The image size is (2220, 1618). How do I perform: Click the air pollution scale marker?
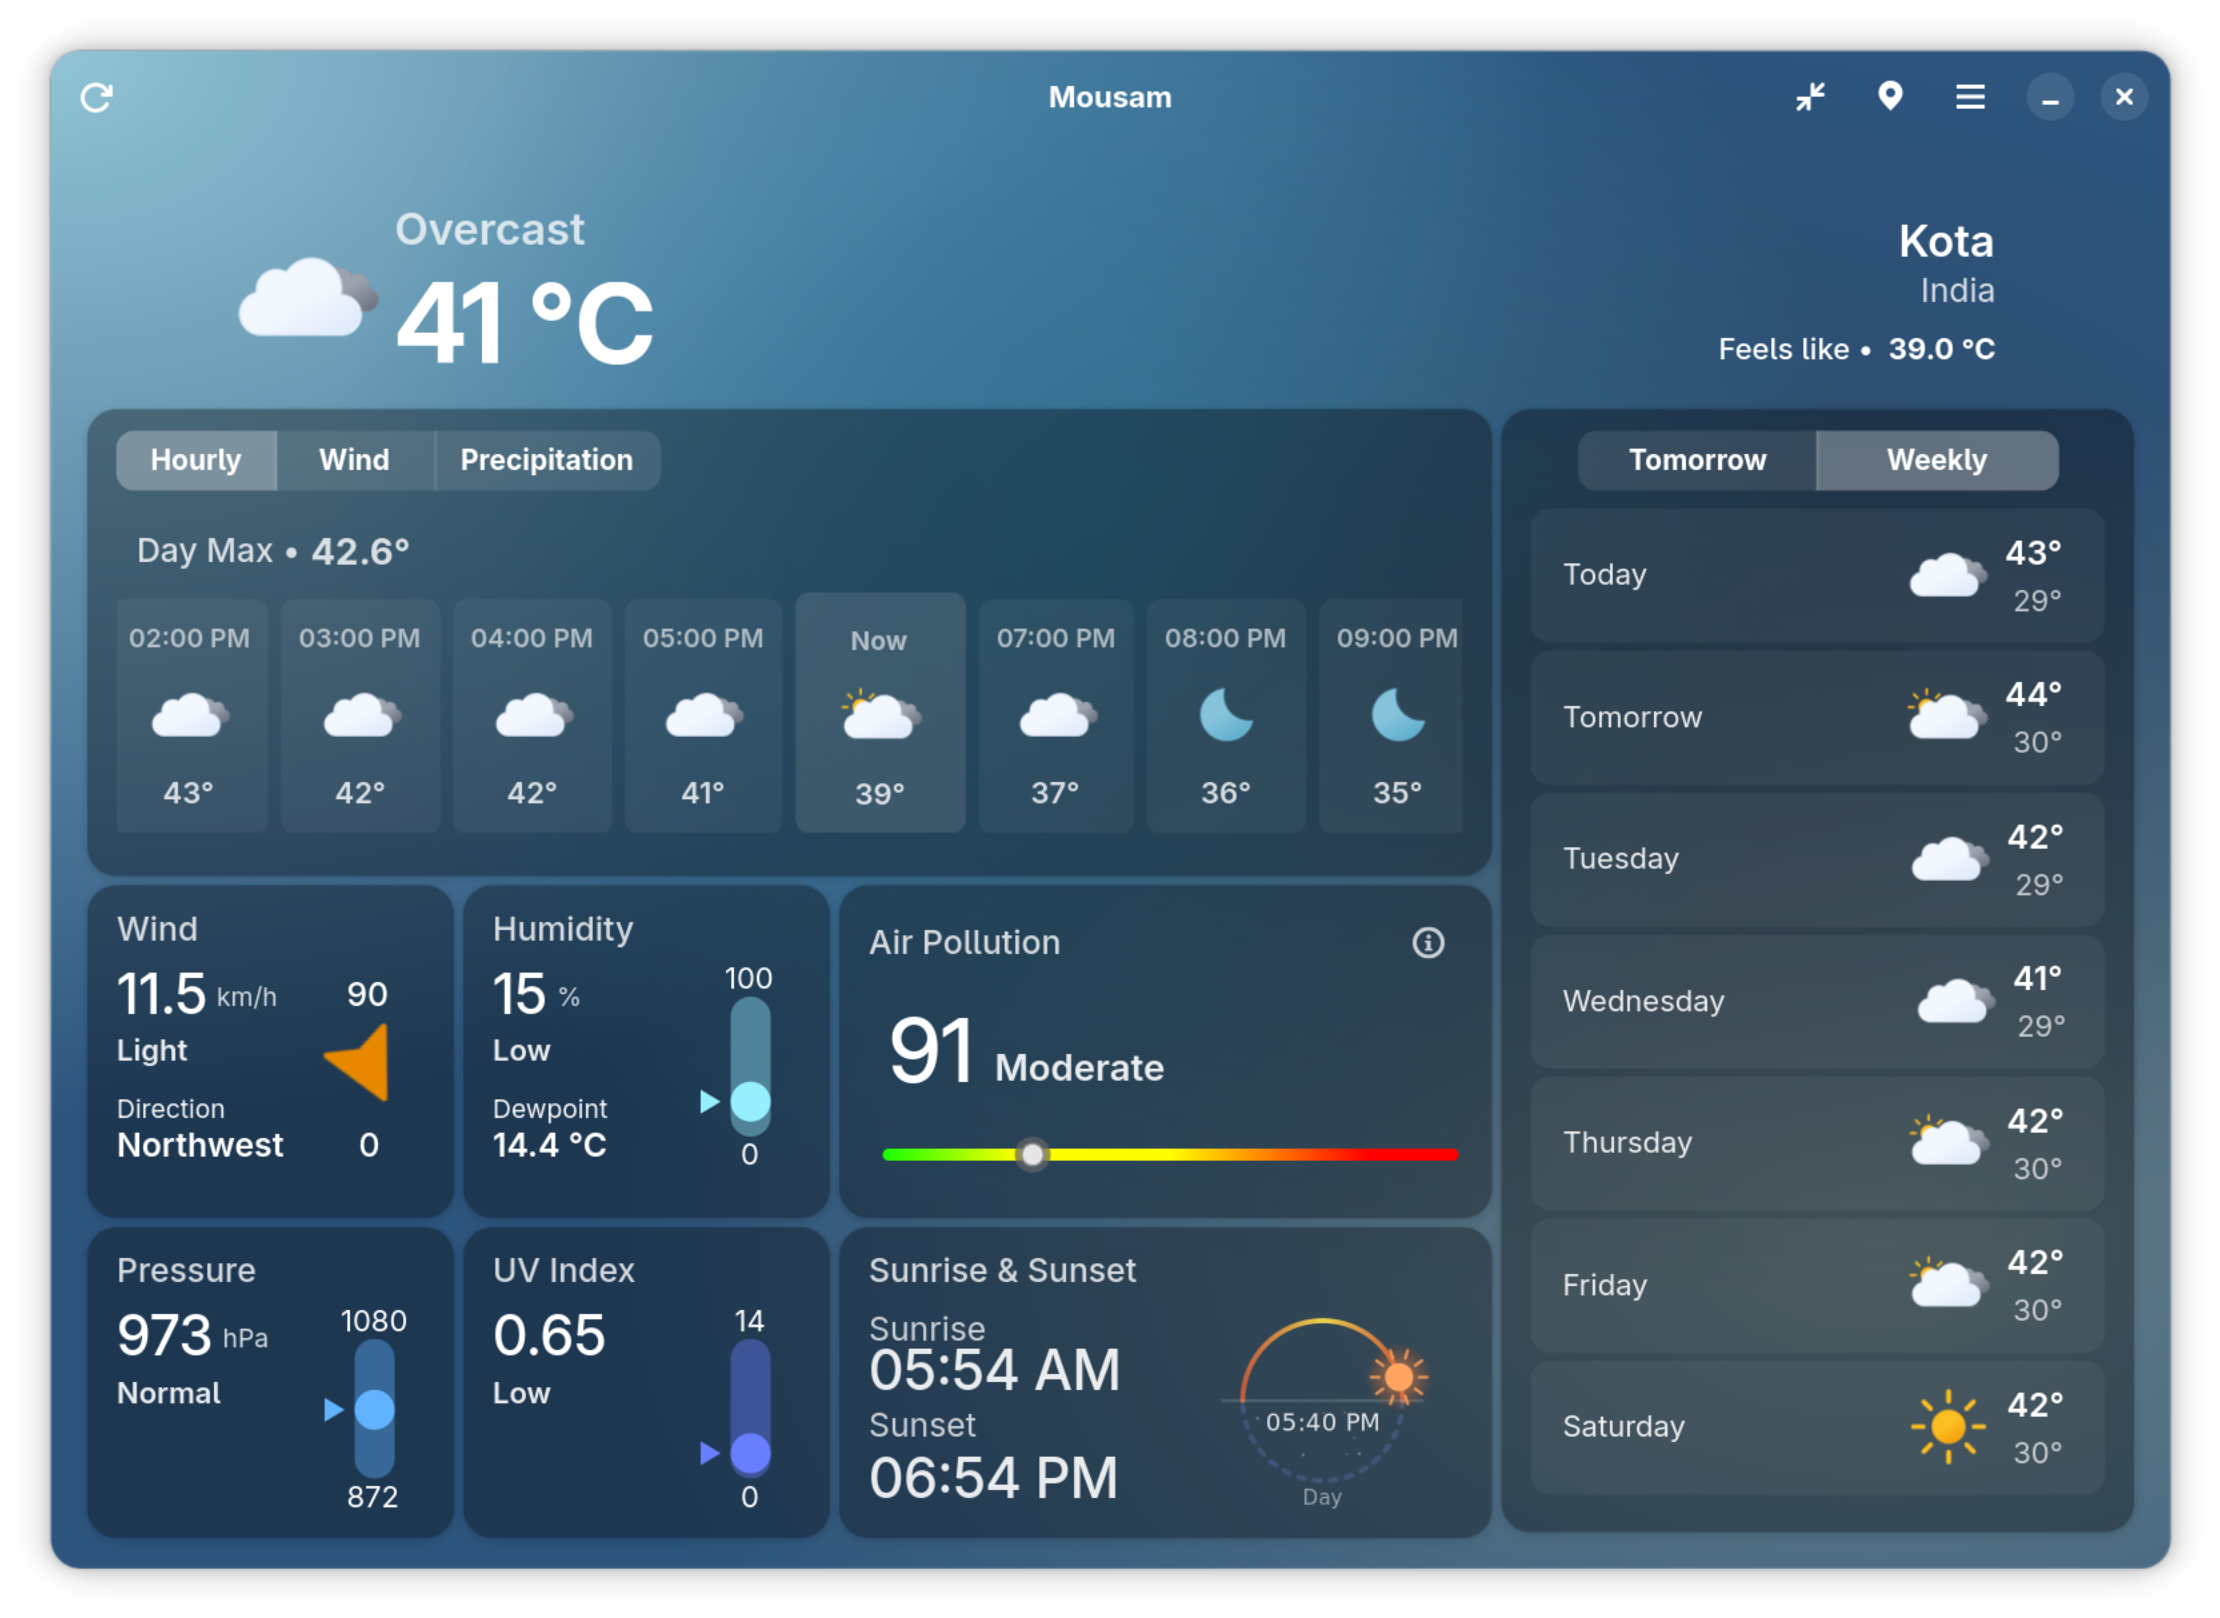point(1031,1154)
